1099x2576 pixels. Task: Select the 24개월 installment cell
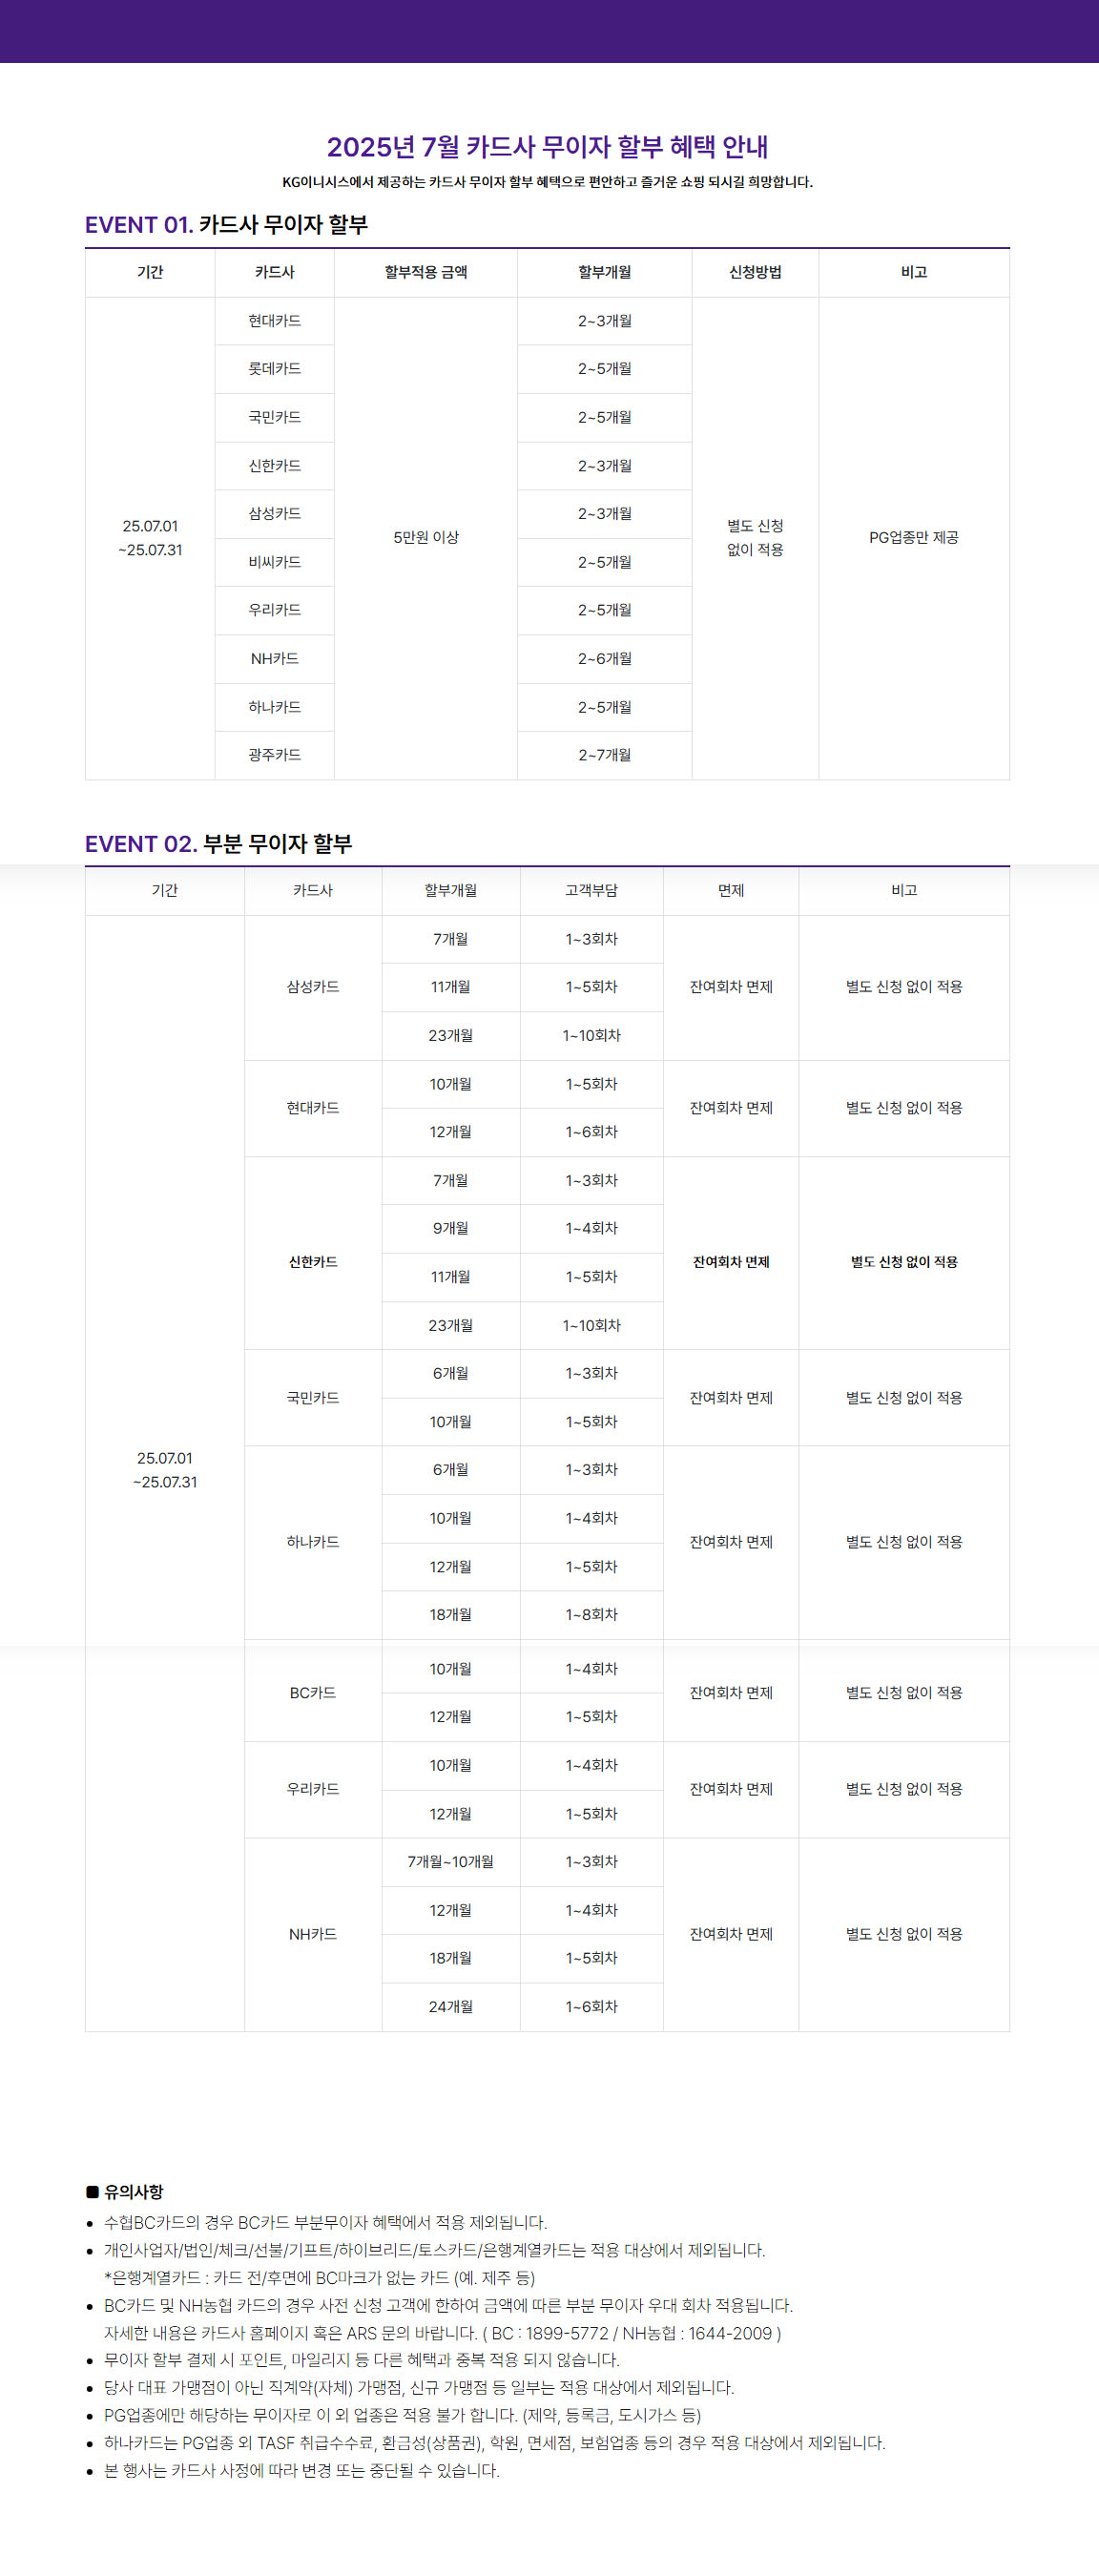tap(450, 2006)
